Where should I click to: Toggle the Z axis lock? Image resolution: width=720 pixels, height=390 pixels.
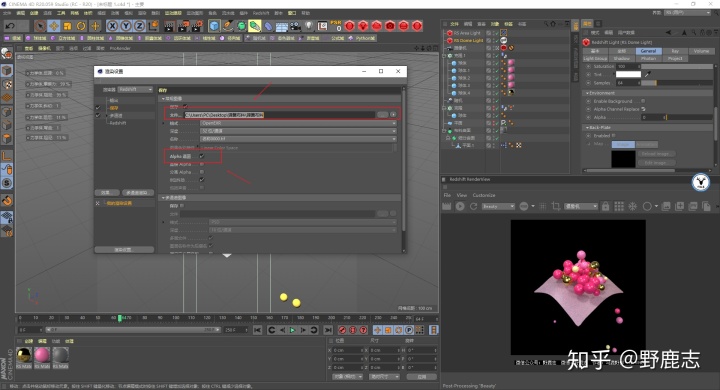point(139,26)
